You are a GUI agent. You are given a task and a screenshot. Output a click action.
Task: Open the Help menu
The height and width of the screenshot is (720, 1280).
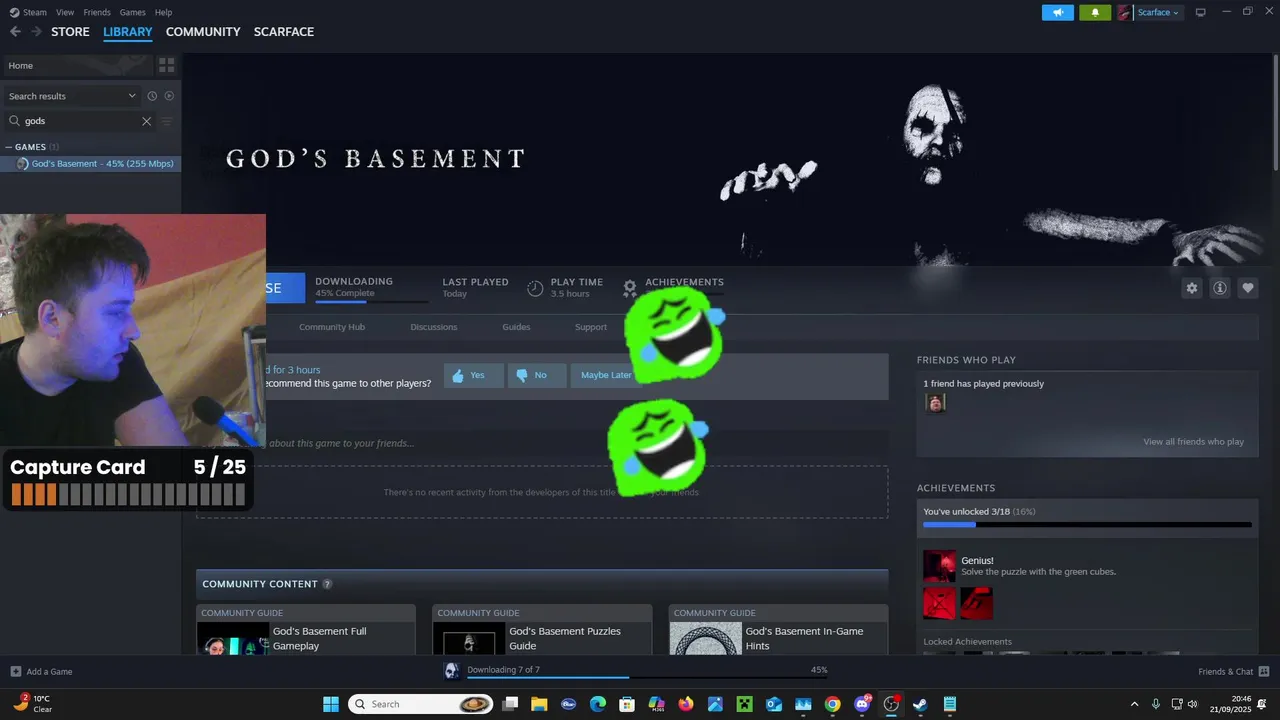(x=163, y=12)
